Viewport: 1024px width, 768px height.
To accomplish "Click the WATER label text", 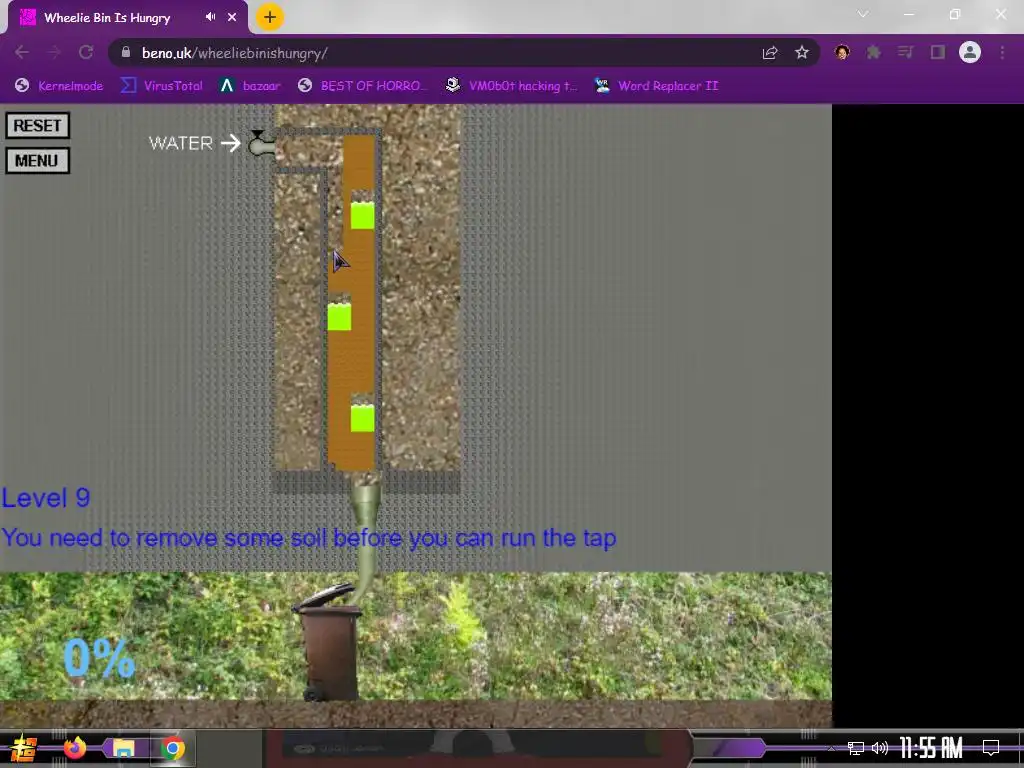I will [181, 143].
